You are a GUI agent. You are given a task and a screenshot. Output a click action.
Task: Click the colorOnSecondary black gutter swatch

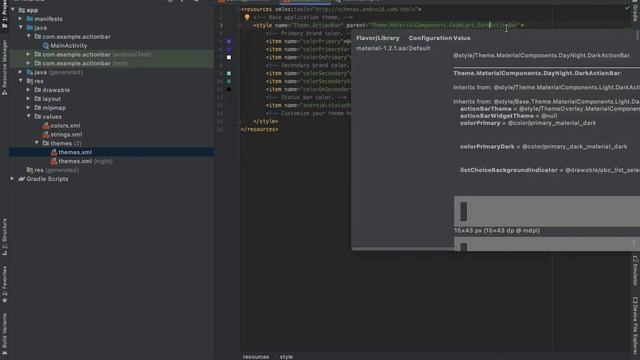click(229, 89)
